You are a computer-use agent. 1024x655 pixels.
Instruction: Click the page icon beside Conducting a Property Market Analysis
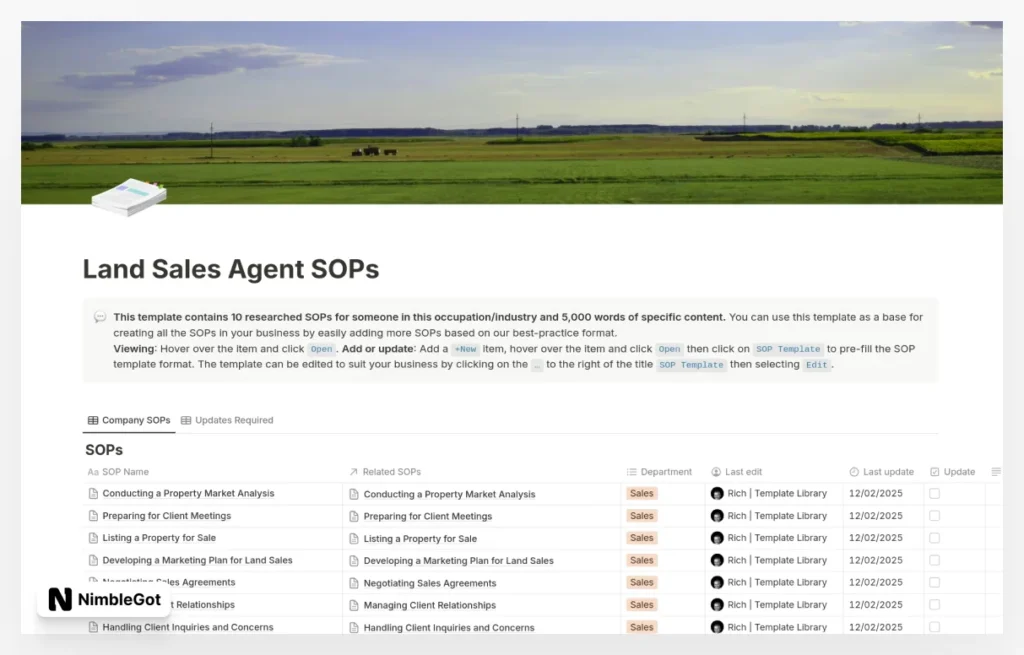pyautogui.click(x=93, y=493)
